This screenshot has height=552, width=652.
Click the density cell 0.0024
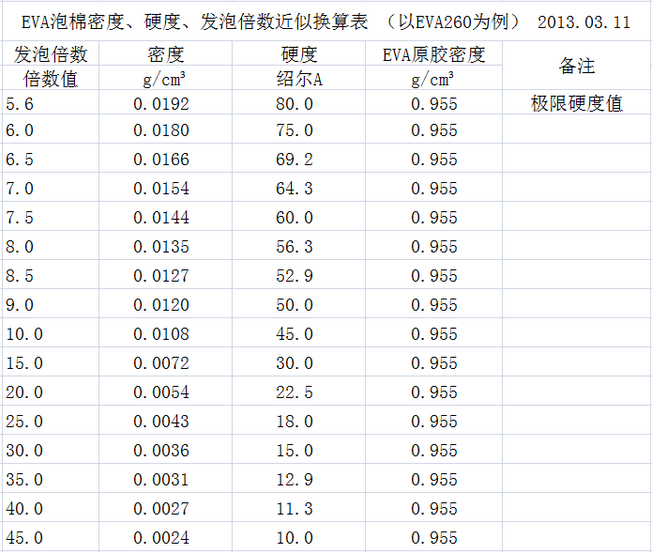pos(165,538)
